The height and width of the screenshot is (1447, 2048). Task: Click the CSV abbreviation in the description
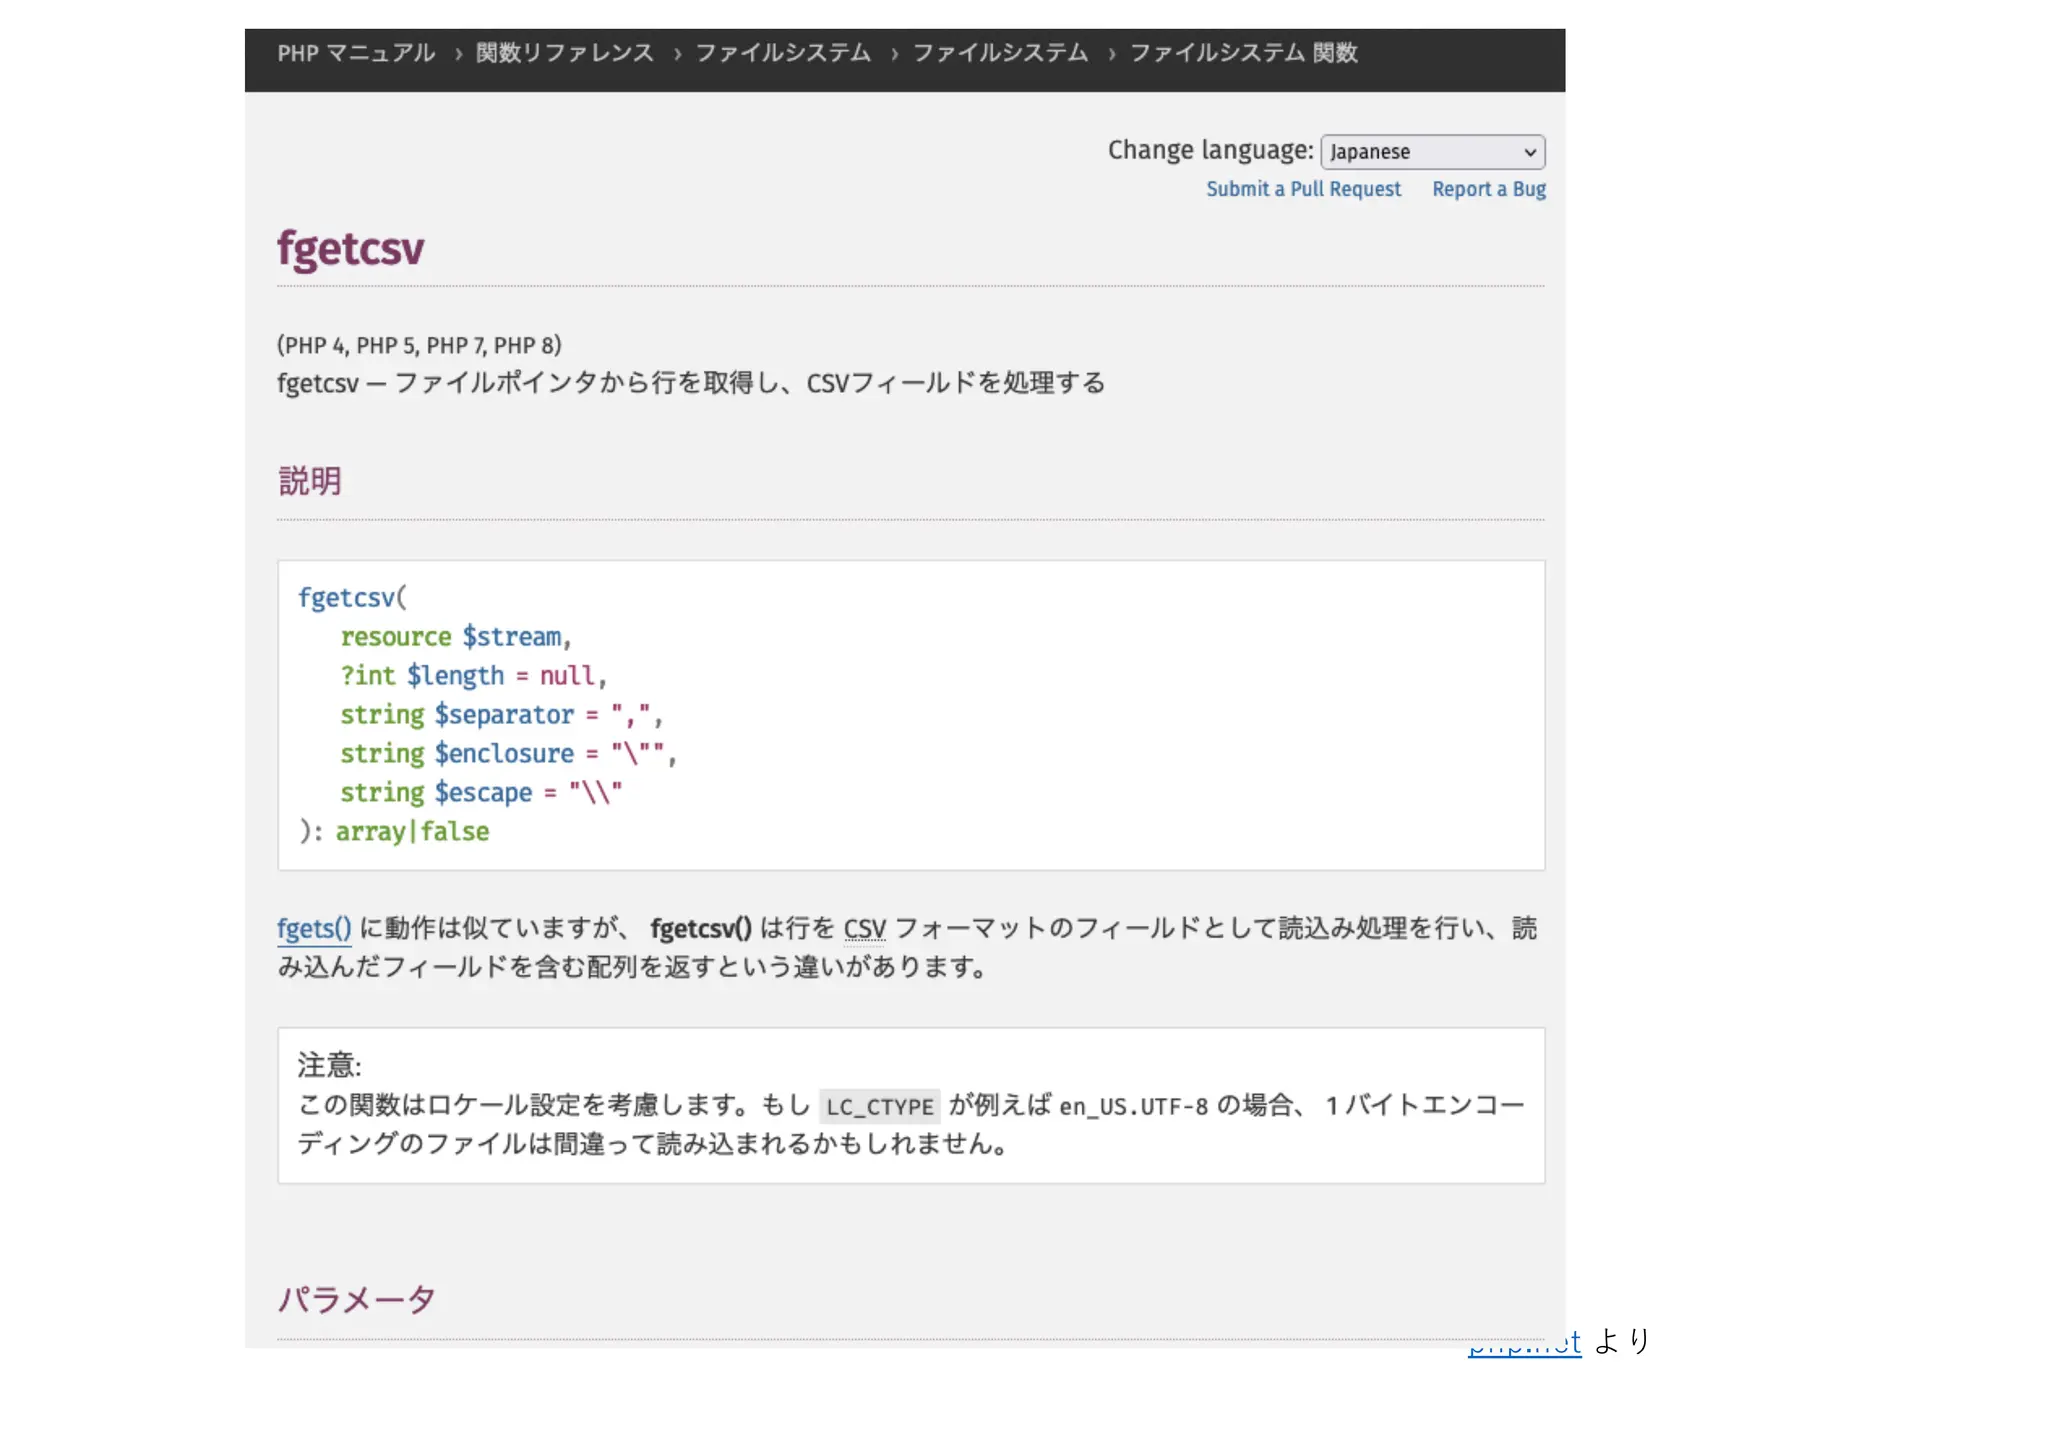[865, 928]
